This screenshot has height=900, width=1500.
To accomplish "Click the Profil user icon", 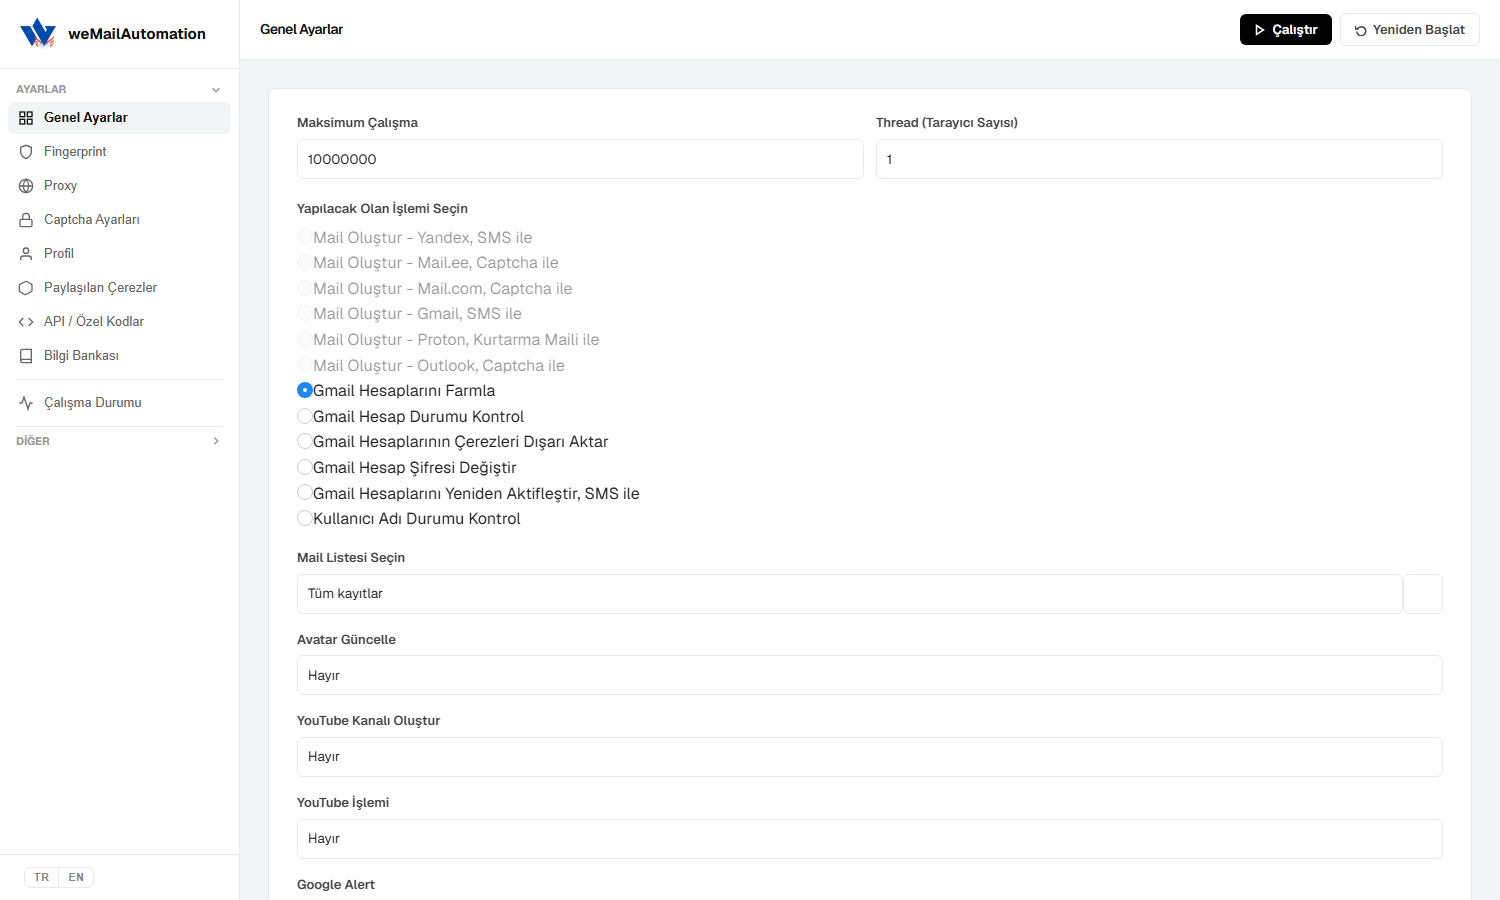I will click(x=26, y=254).
